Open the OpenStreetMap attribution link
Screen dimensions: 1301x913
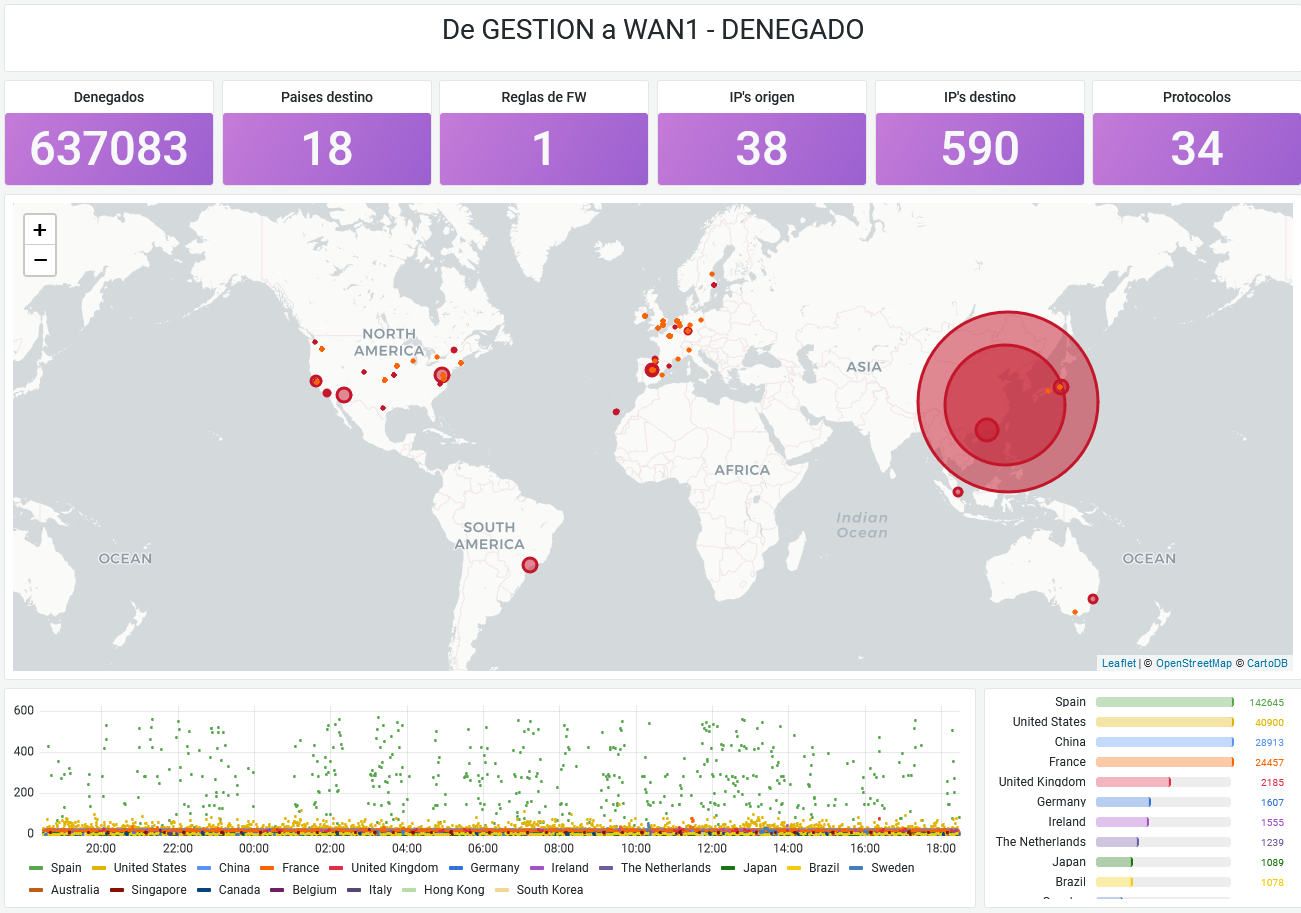pyautogui.click(x=1194, y=663)
